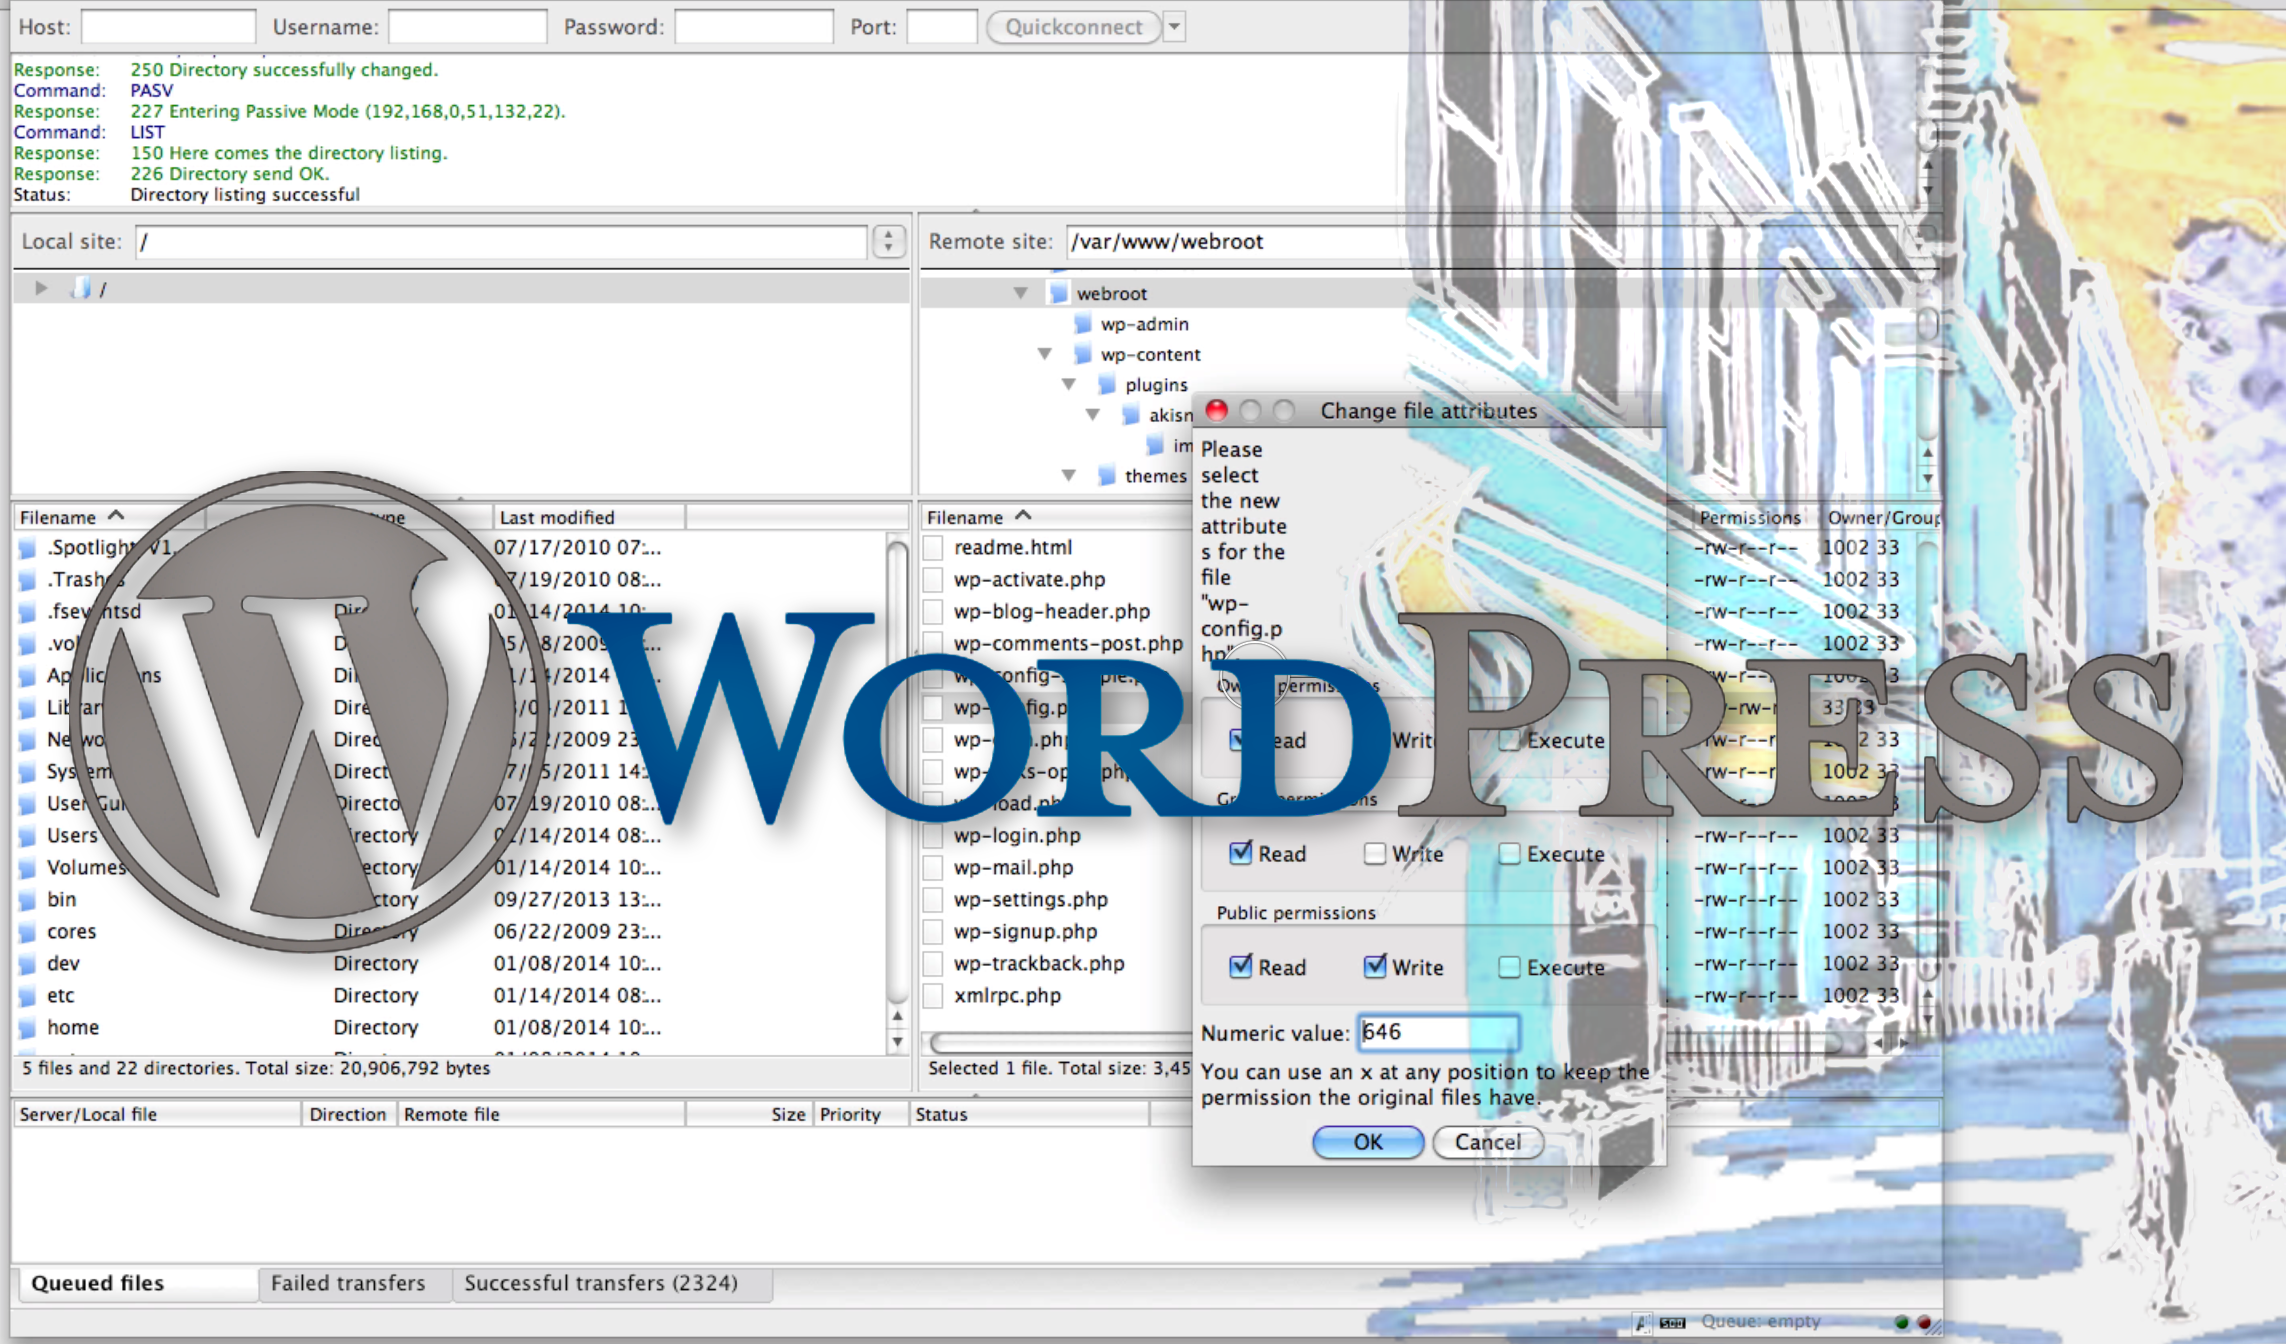Click the wp-login.php file icon

[933, 836]
